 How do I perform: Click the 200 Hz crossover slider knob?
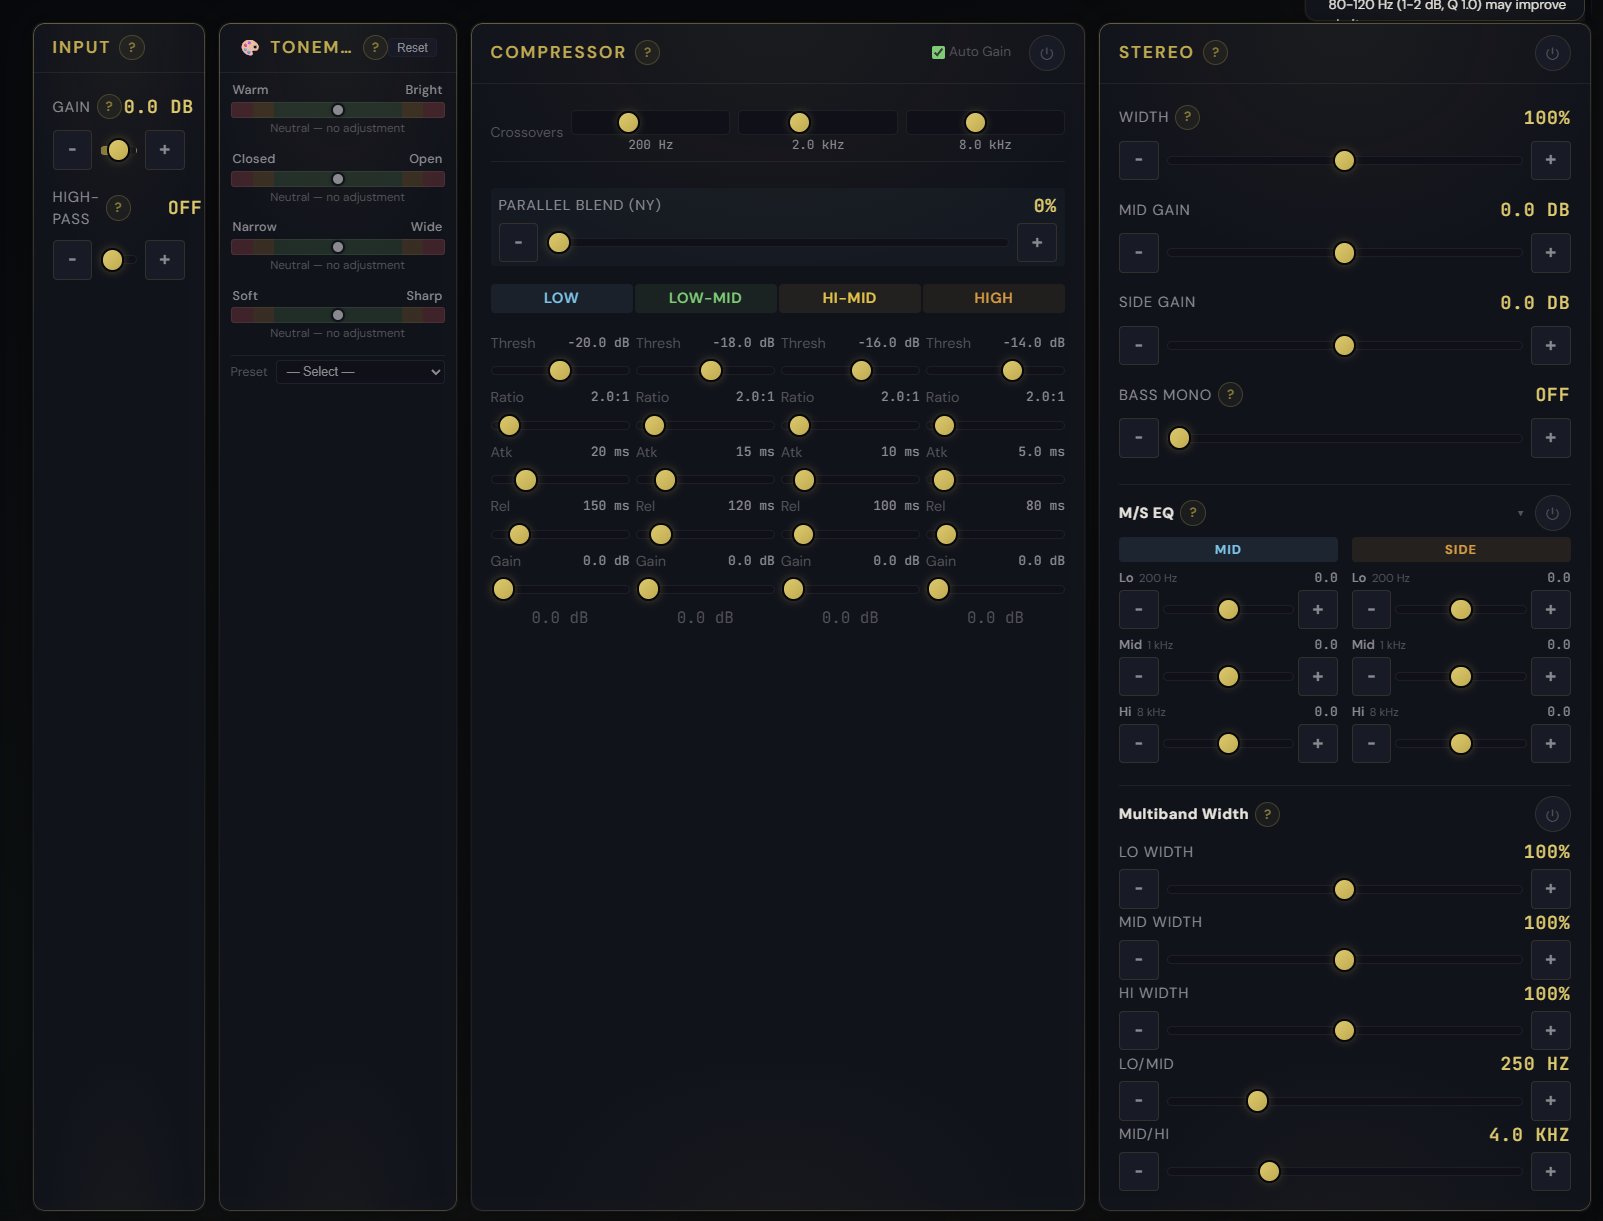point(628,122)
